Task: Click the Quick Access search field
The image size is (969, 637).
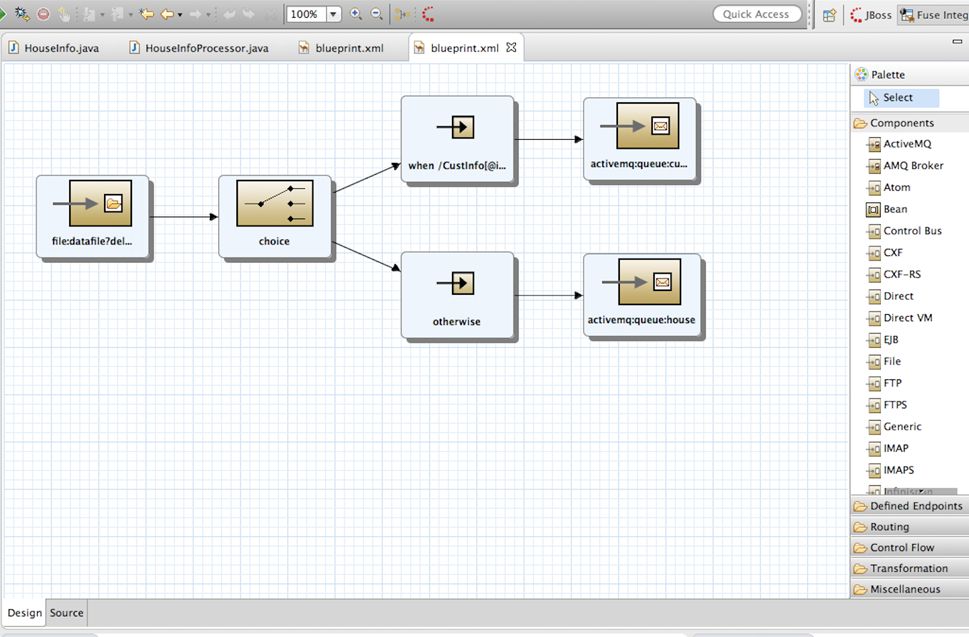Action: tap(756, 14)
